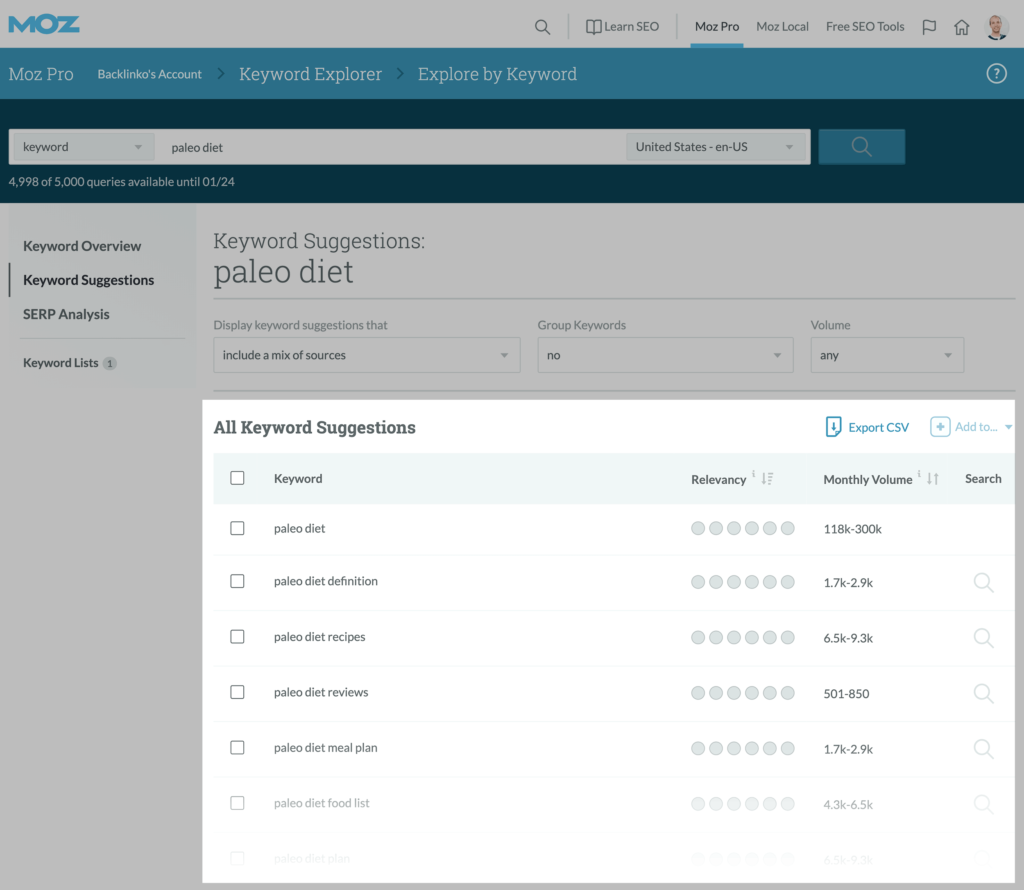
Task: Open SERP Analysis in the sidebar
Action: [66, 314]
